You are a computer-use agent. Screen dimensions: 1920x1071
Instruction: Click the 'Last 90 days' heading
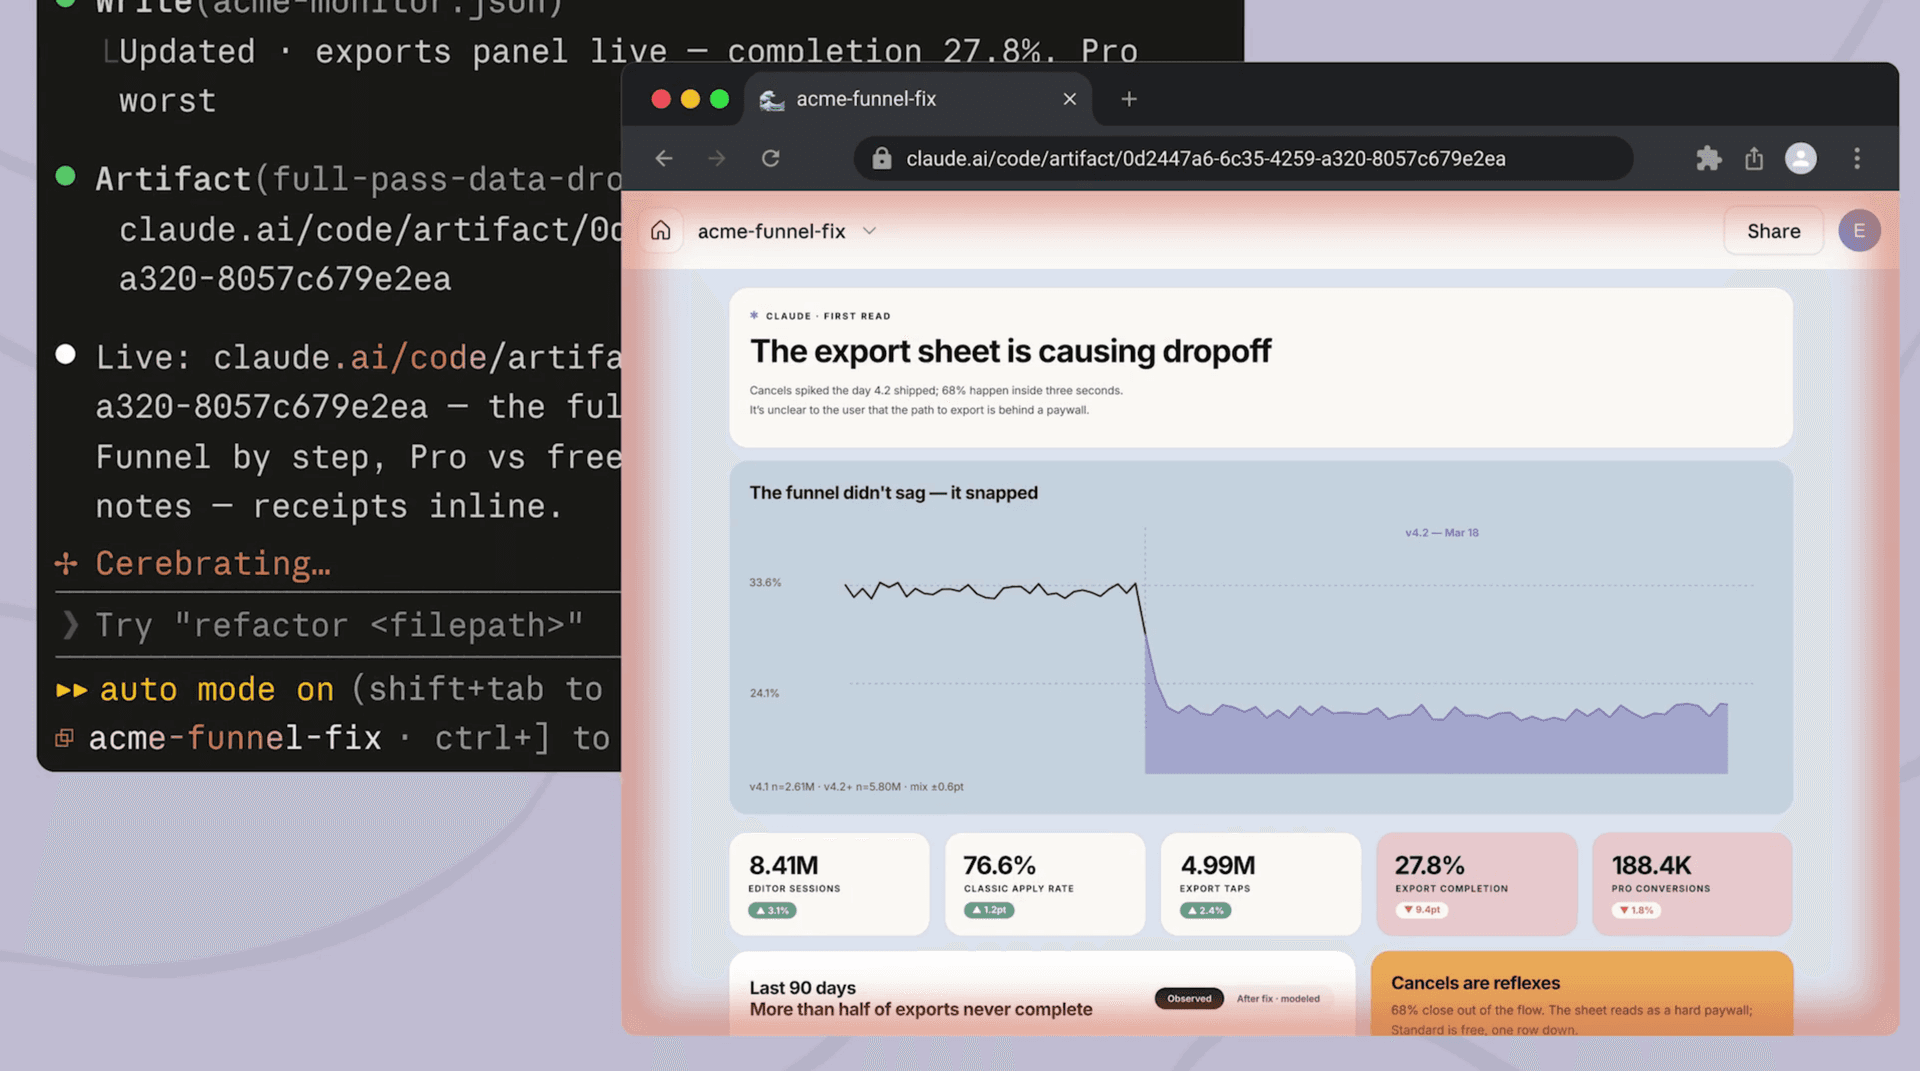tap(803, 988)
